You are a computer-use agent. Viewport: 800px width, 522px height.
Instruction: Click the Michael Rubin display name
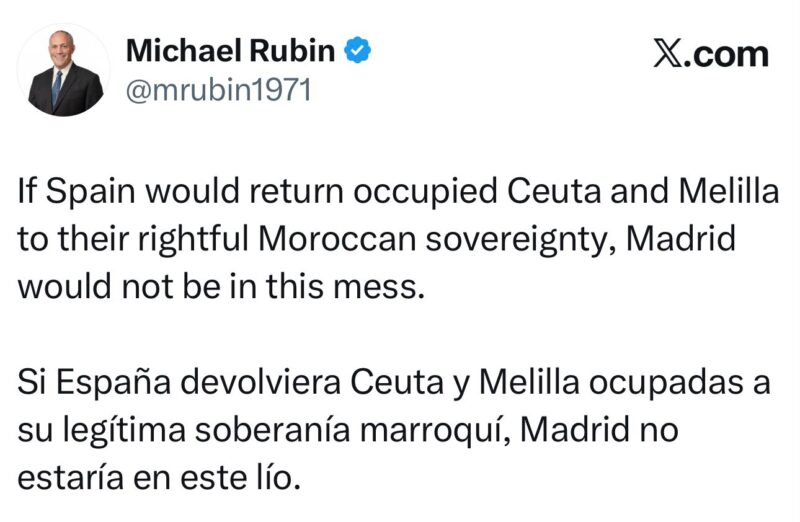click(230, 51)
